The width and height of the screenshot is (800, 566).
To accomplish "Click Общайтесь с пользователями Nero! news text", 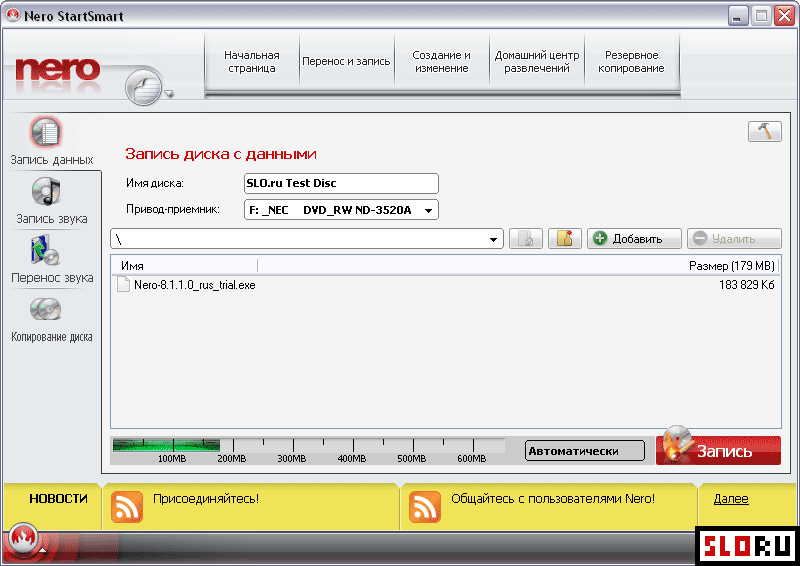I will pos(553,499).
